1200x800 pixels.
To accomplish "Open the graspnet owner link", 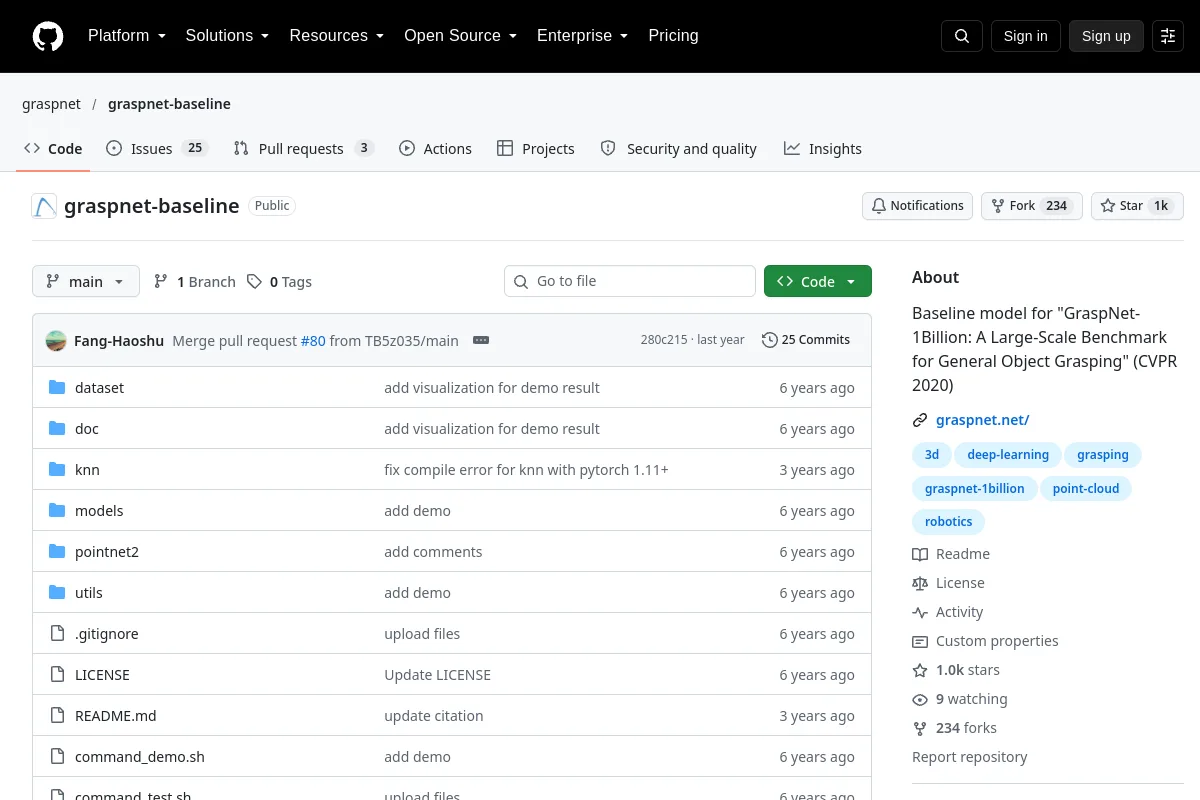I will click(51, 104).
